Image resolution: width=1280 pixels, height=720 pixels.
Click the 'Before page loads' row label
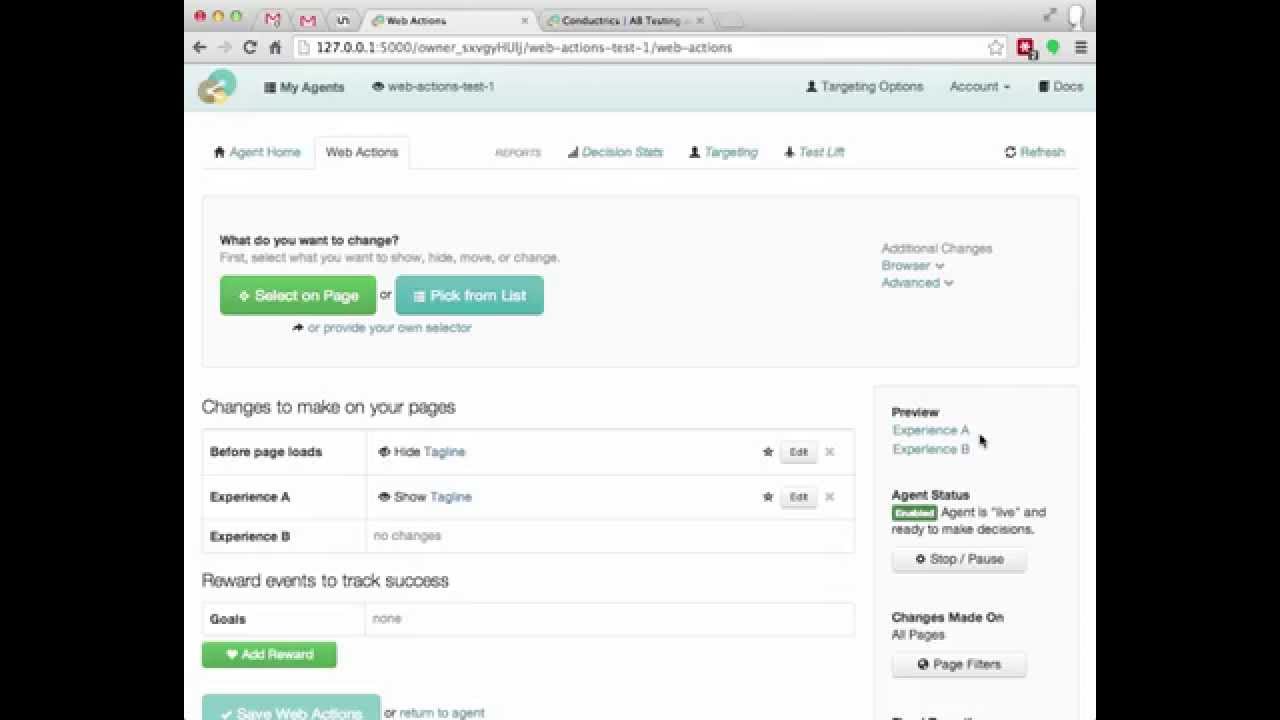coord(266,452)
